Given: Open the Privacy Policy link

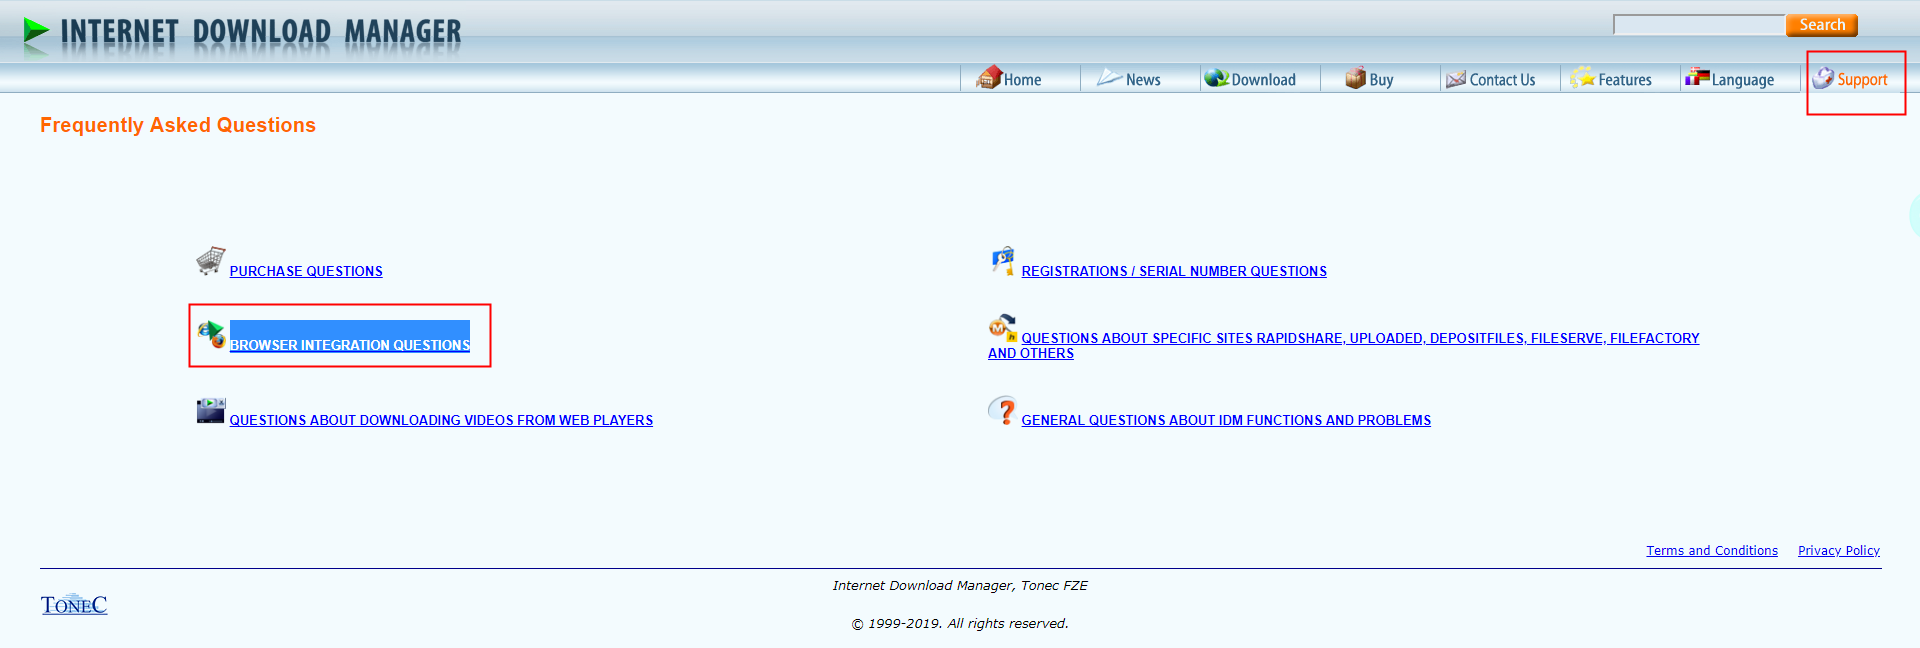Looking at the screenshot, I should point(1839,551).
